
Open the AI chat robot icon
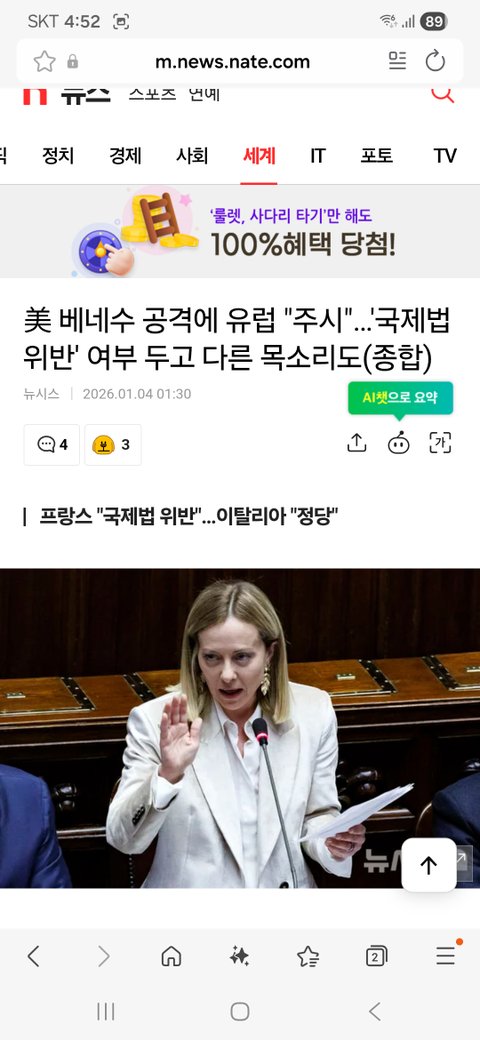398,443
